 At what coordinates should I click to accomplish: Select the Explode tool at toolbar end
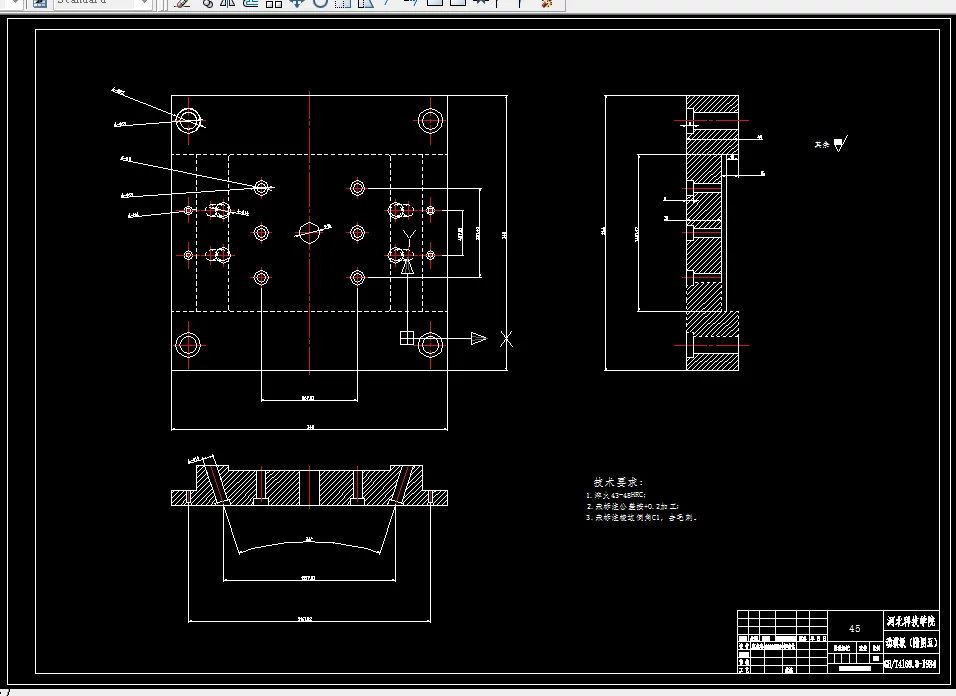547,2
